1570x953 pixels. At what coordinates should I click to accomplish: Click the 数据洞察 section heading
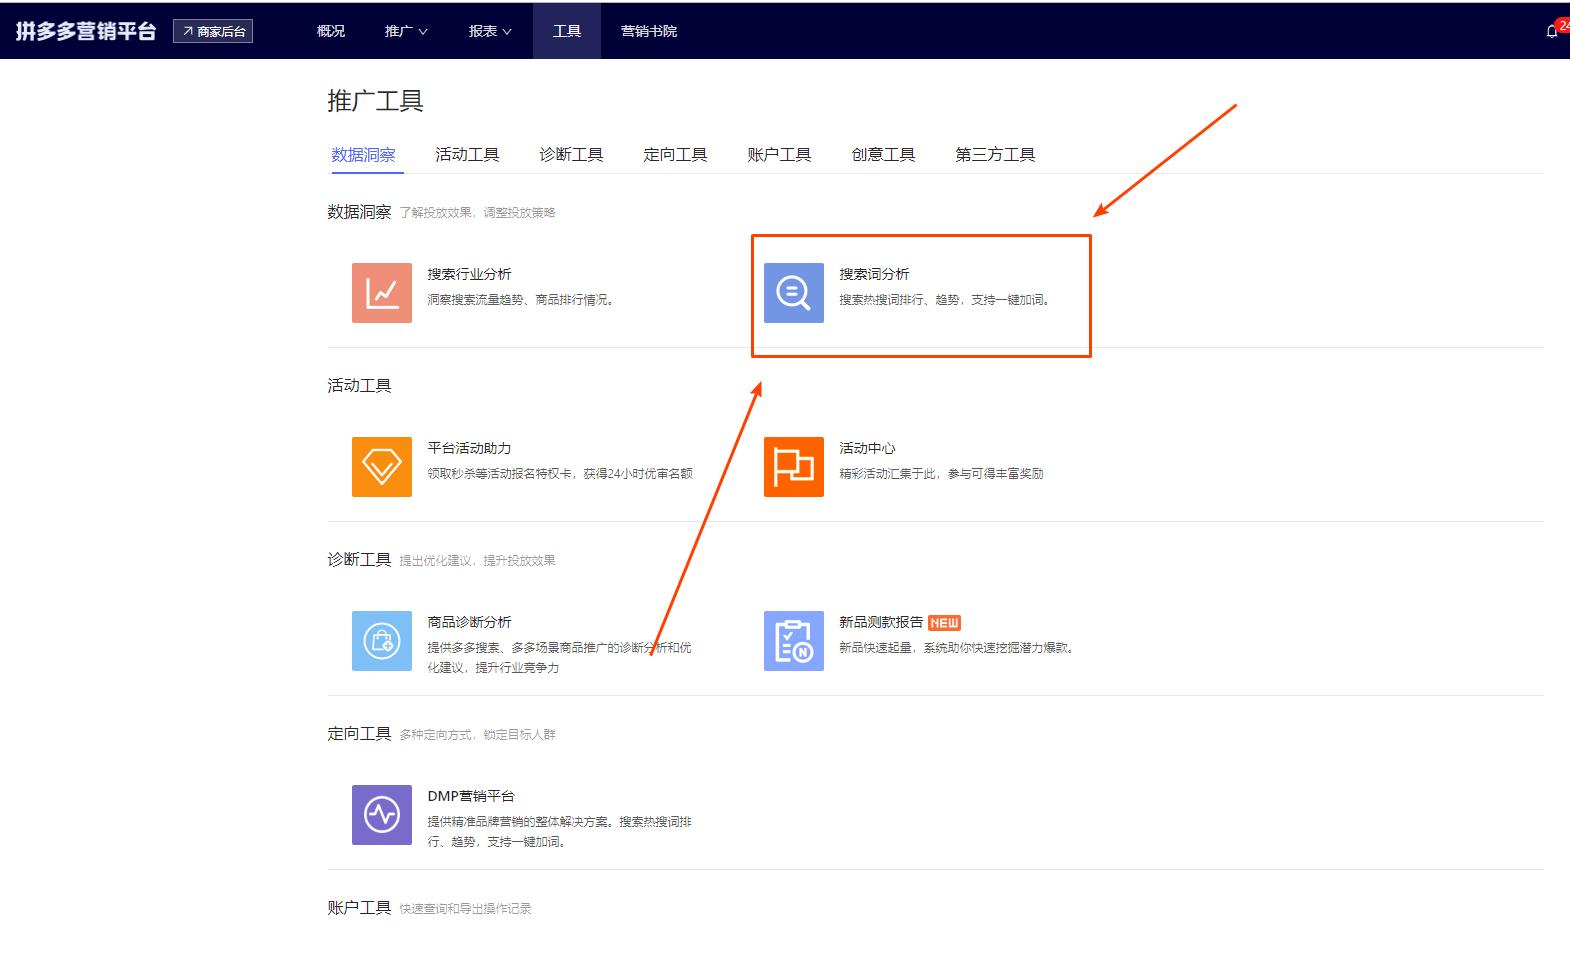tap(359, 212)
